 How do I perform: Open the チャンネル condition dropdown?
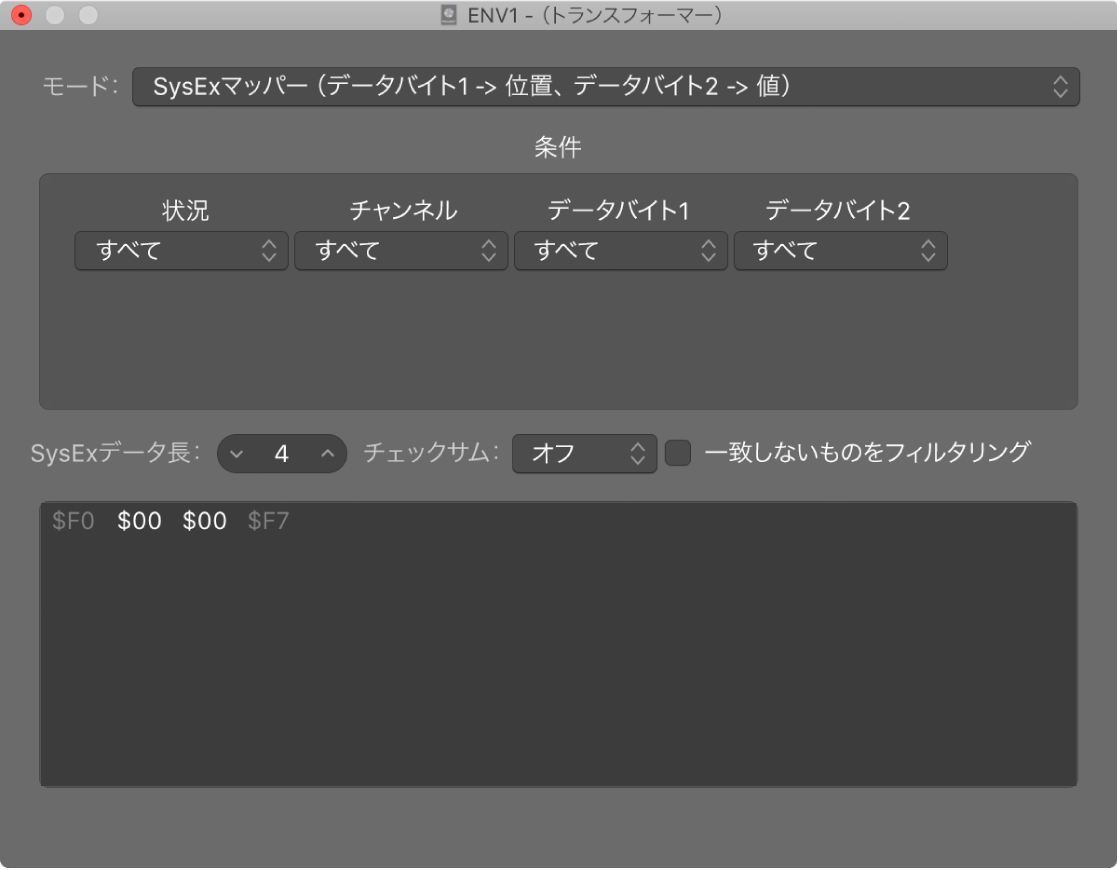point(401,251)
